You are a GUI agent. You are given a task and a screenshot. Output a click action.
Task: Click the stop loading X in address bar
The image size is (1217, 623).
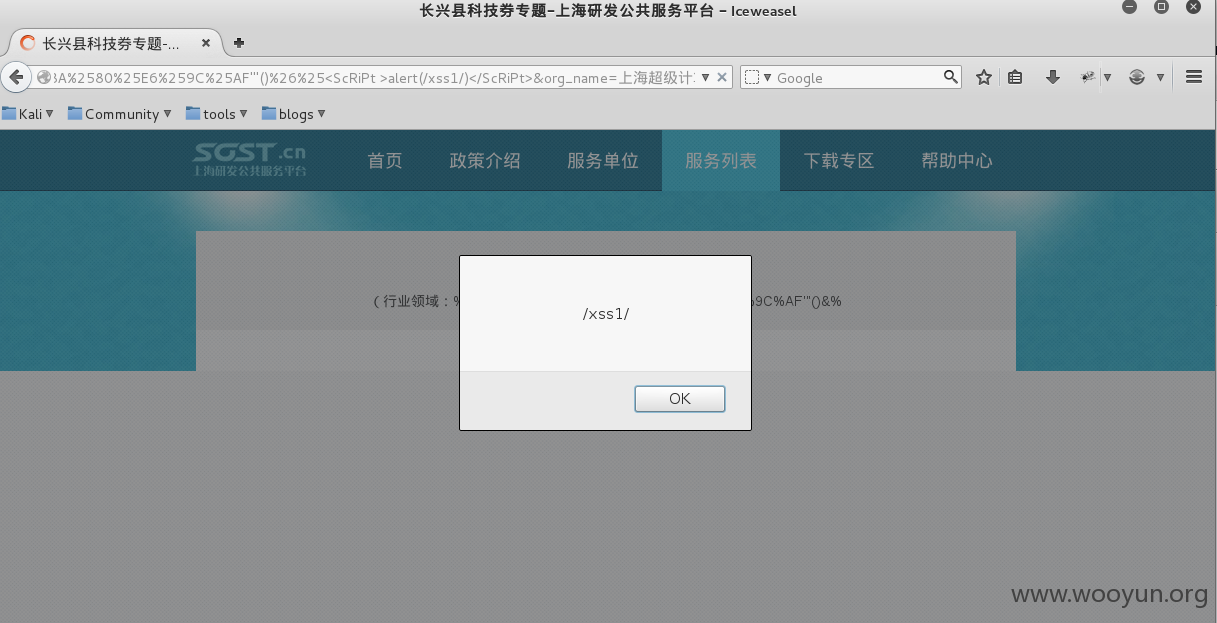[722, 77]
